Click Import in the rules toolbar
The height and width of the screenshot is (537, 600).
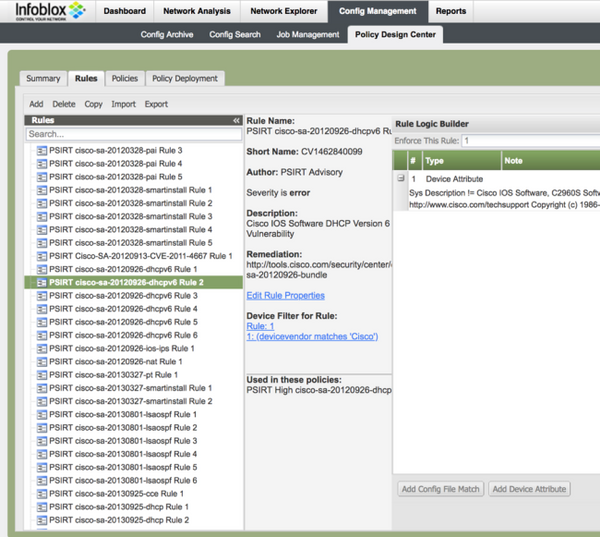[x=123, y=104]
